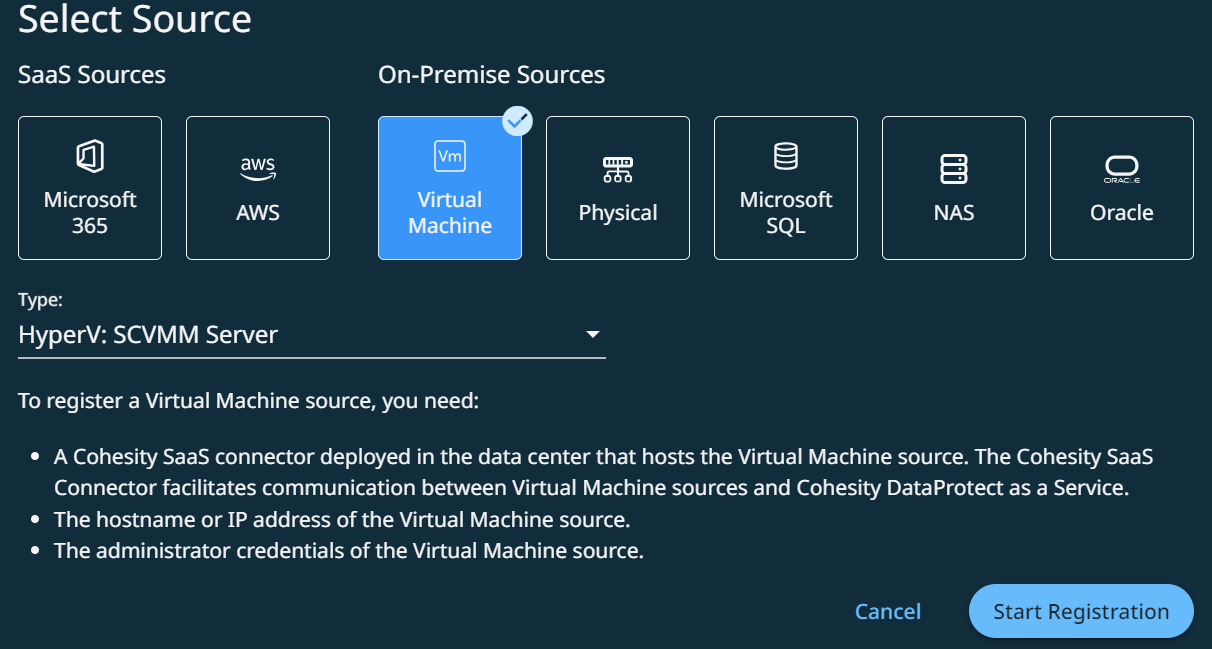This screenshot has width=1212, height=649.
Task: Choose the Microsoft SQL source label
Action: click(786, 213)
